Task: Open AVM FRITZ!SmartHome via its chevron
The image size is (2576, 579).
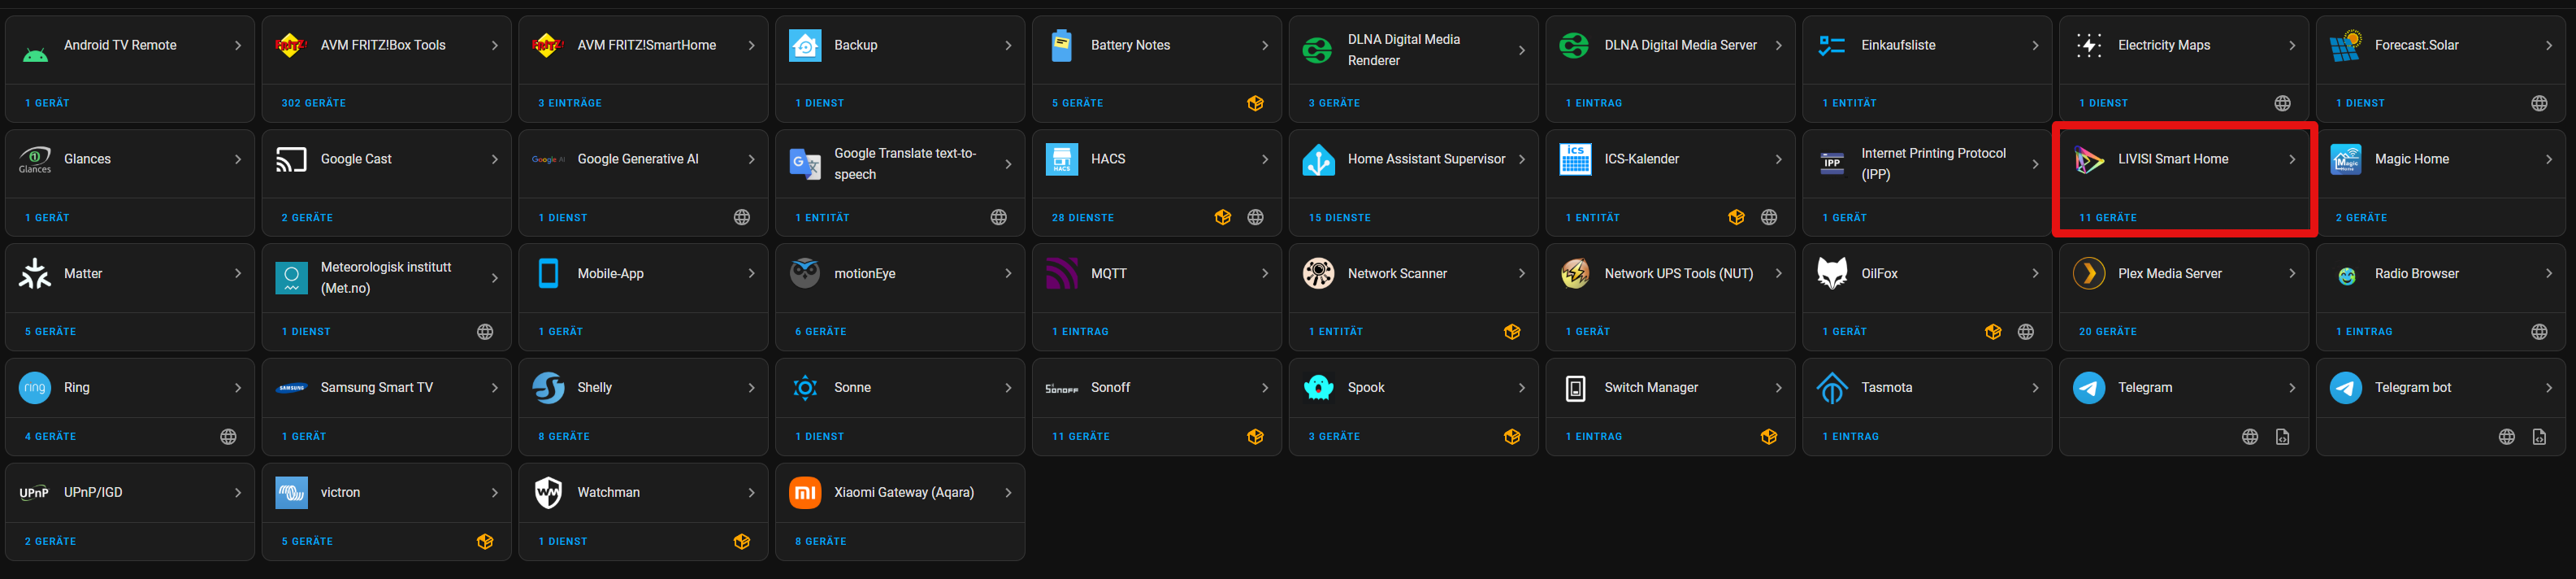Action: (x=751, y=45)
